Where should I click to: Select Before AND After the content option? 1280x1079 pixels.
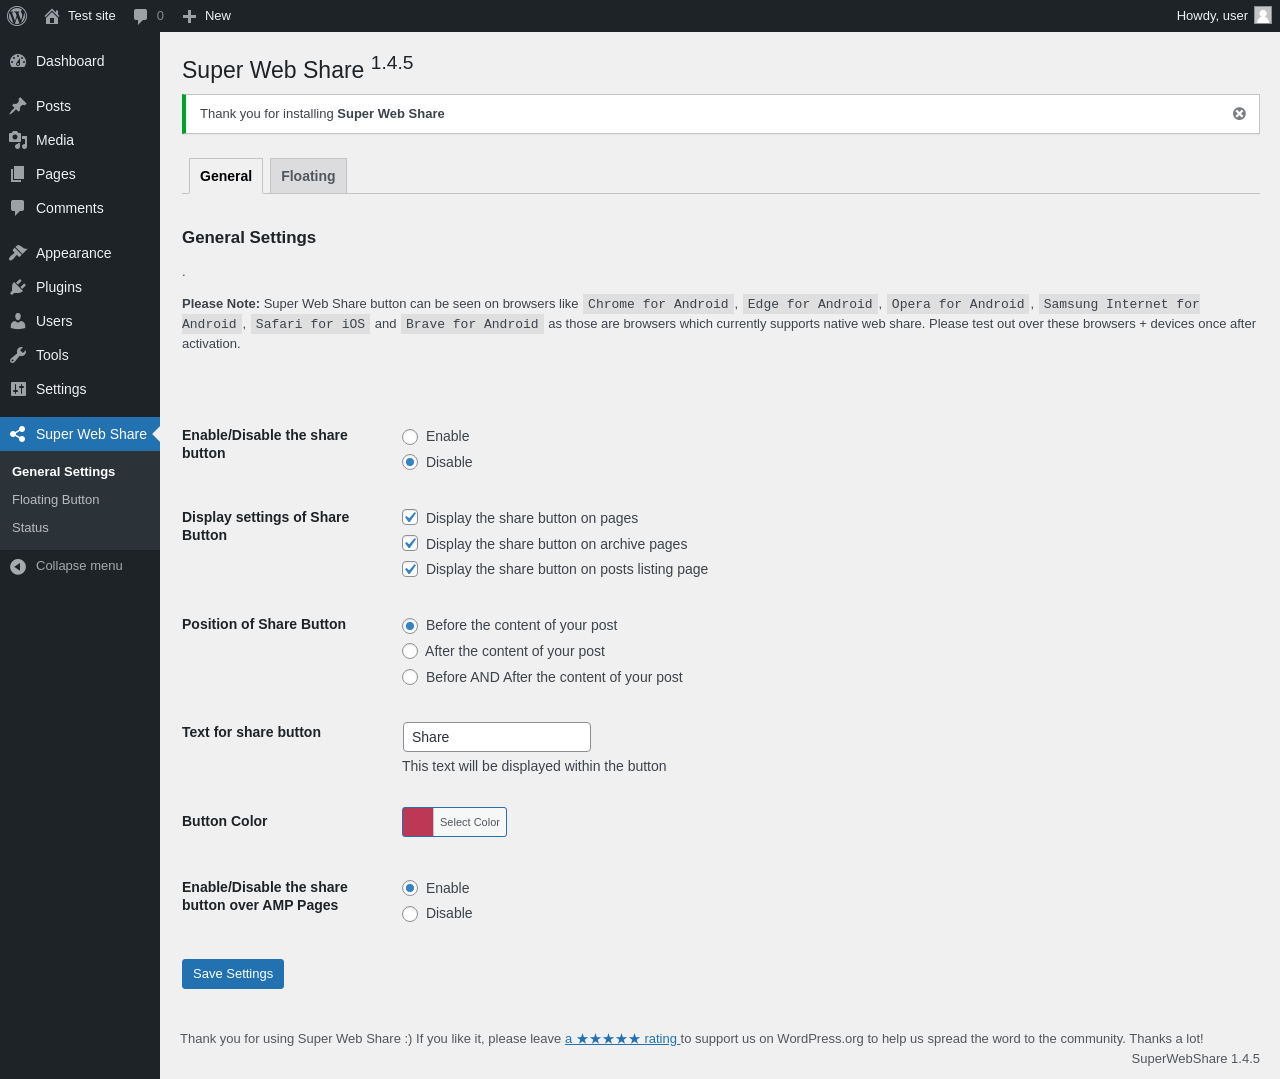tap(410, 677)
